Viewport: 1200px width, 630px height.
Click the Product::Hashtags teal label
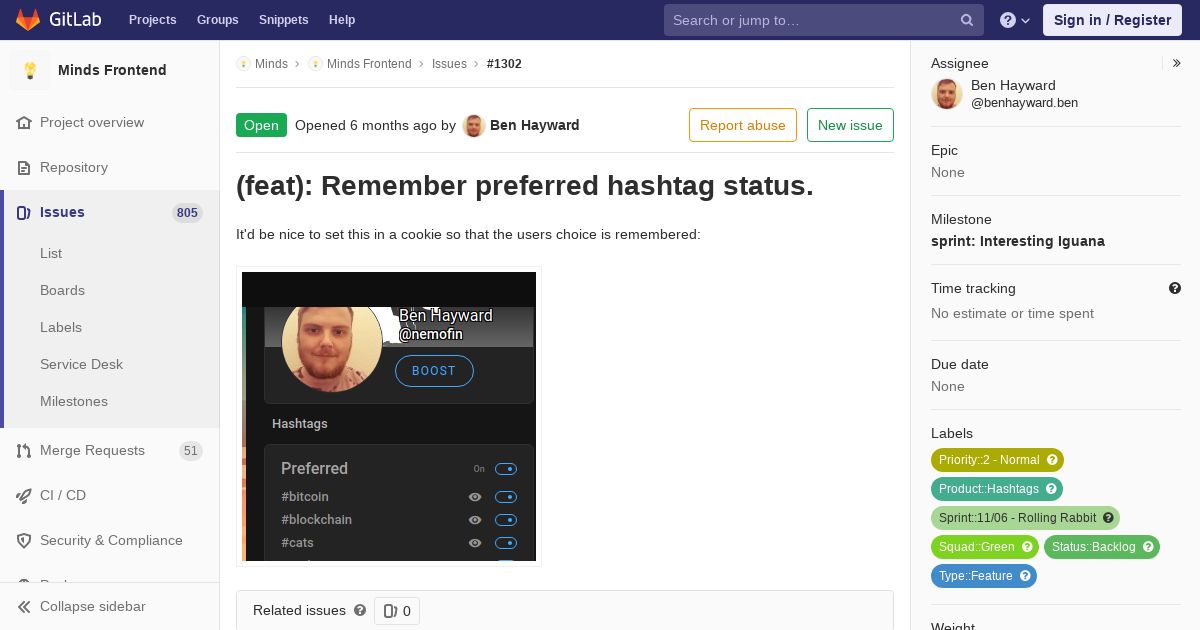click(989, 489)
